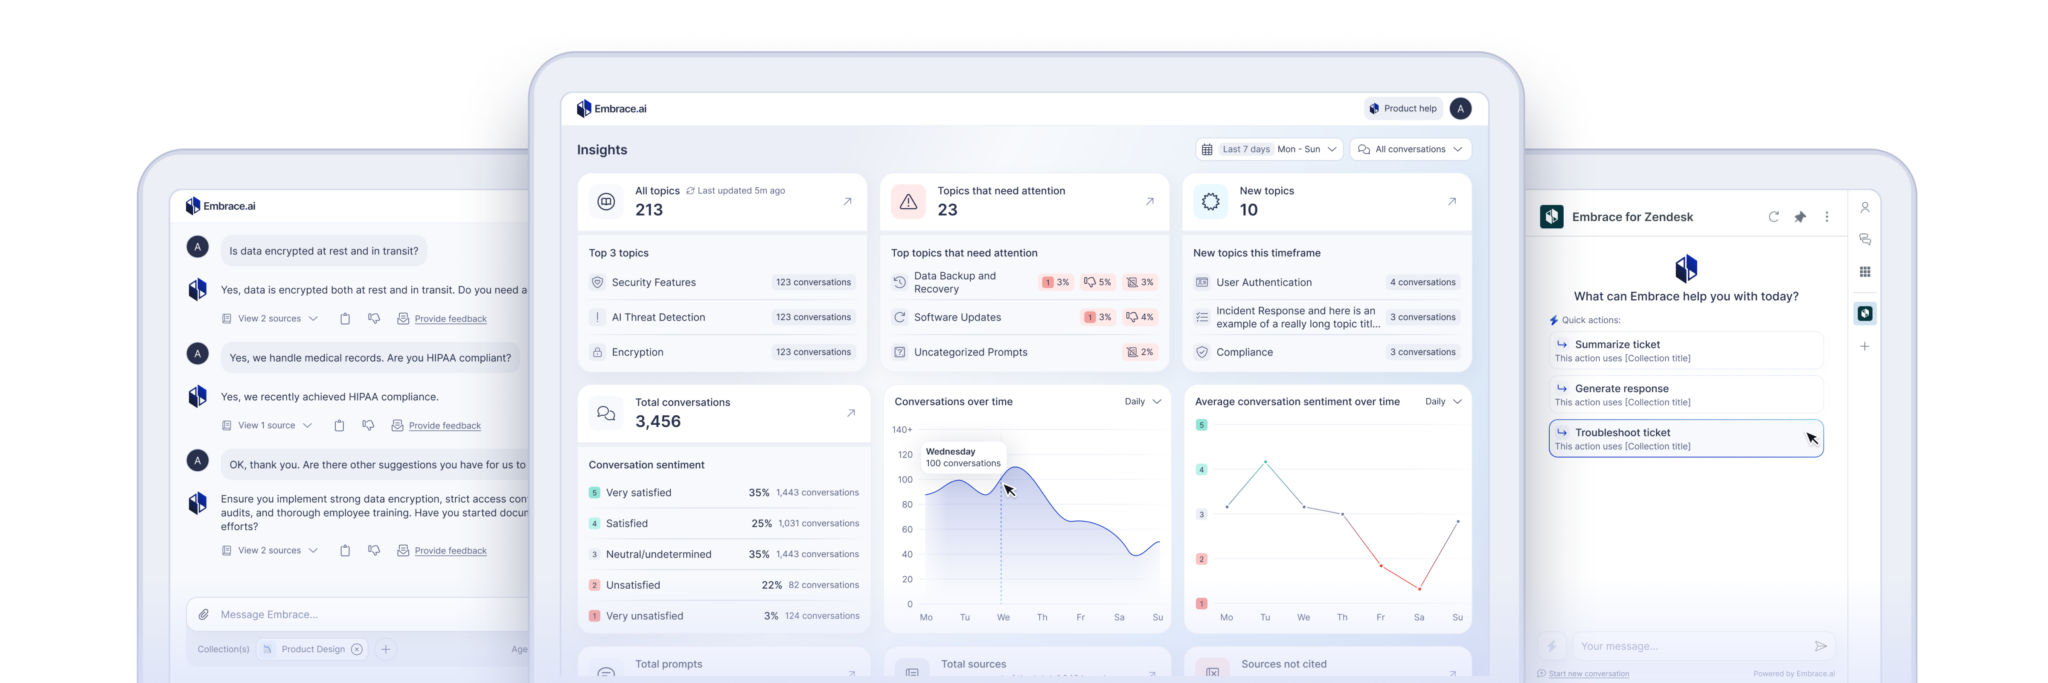Viewport: 2048px width, 683px height.
Task: Select the Generate response quick action
Action: 1686,395
